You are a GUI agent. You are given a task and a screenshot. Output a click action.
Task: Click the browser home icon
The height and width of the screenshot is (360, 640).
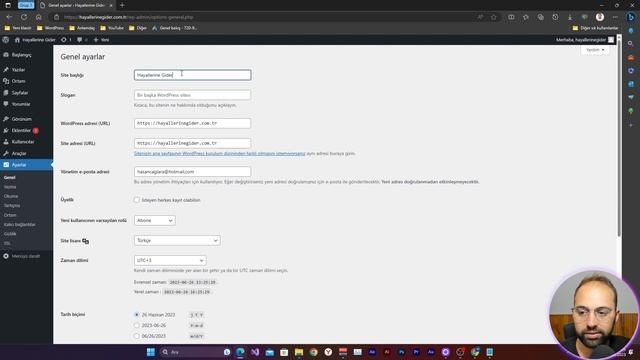pos(38,17)
